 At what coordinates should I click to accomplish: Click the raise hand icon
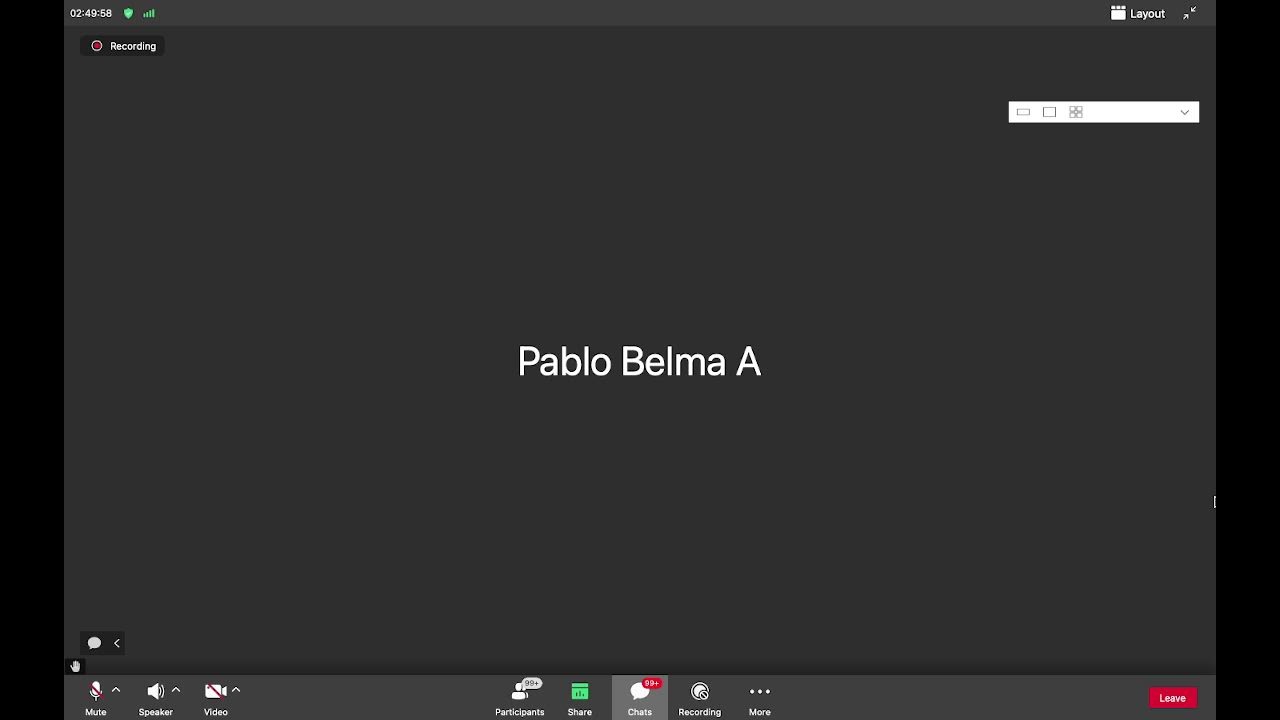[75, 666]
